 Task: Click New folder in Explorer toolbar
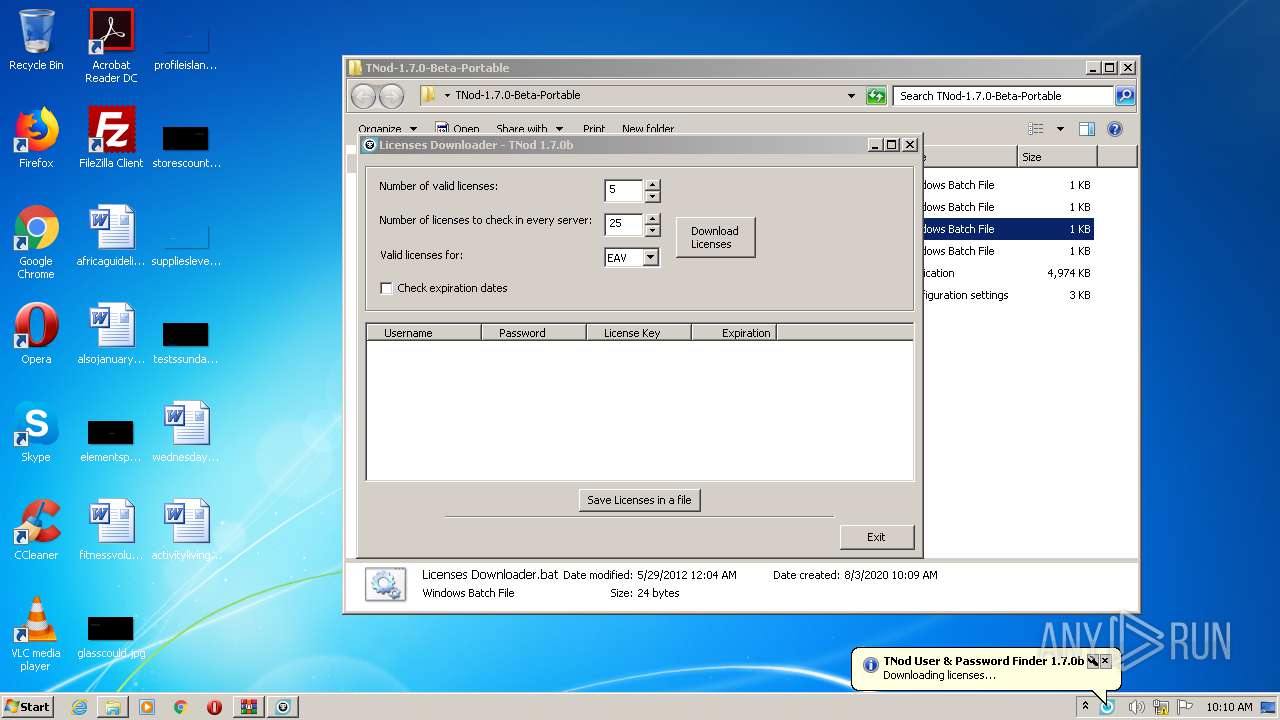click(648, 129)
